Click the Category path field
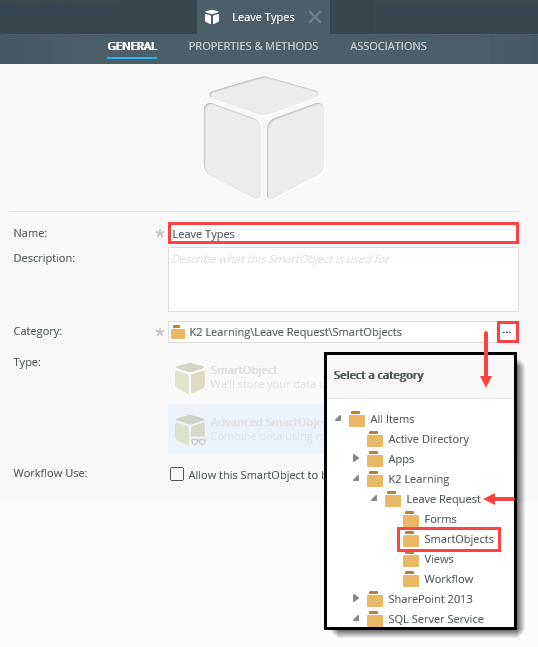Screen dimensions: 538x647 tap(333, 332)
